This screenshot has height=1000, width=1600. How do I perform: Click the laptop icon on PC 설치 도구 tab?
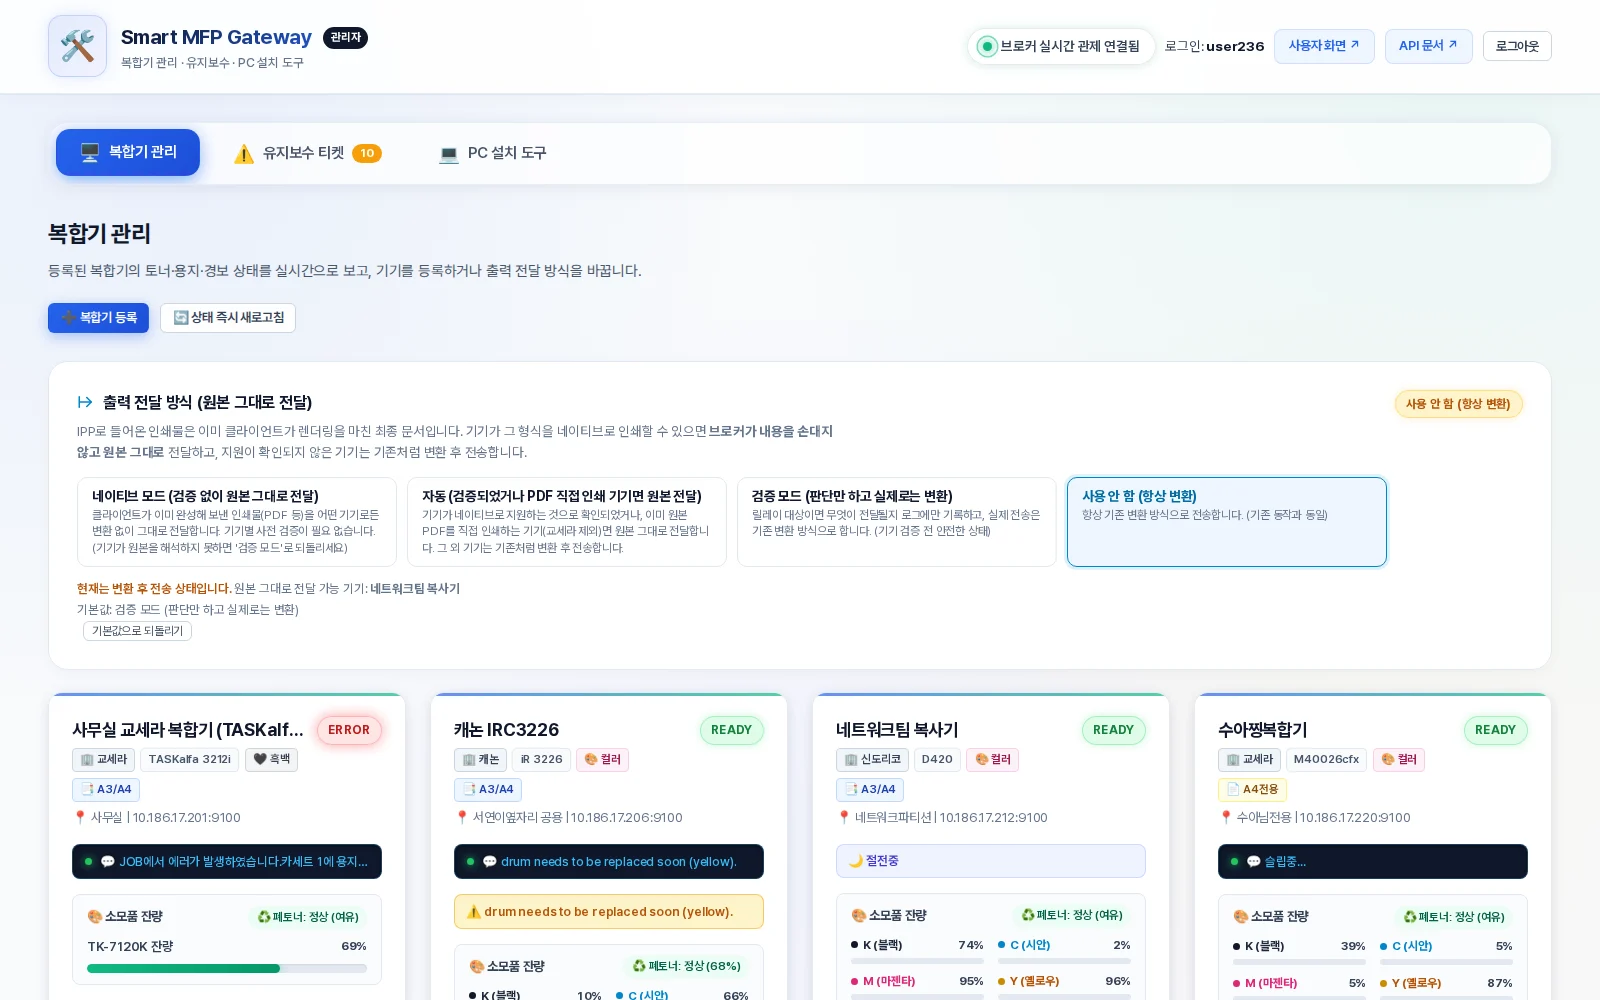(449, 153)
